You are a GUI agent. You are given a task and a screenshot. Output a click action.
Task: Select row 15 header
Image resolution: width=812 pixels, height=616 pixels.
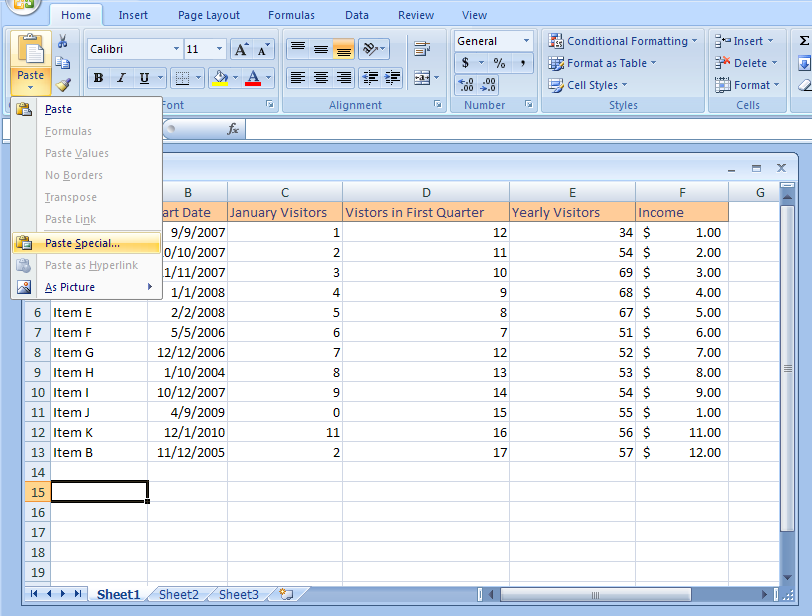point(37,492)
